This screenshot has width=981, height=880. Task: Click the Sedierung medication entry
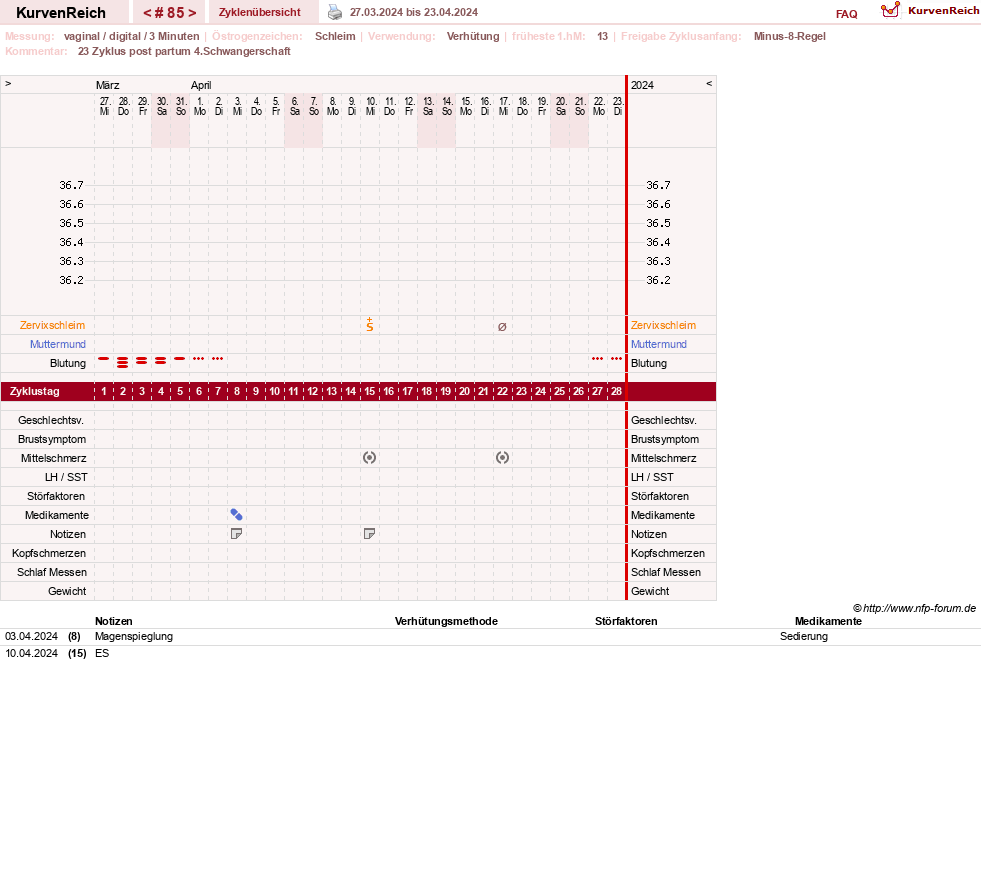click(804, 636)
